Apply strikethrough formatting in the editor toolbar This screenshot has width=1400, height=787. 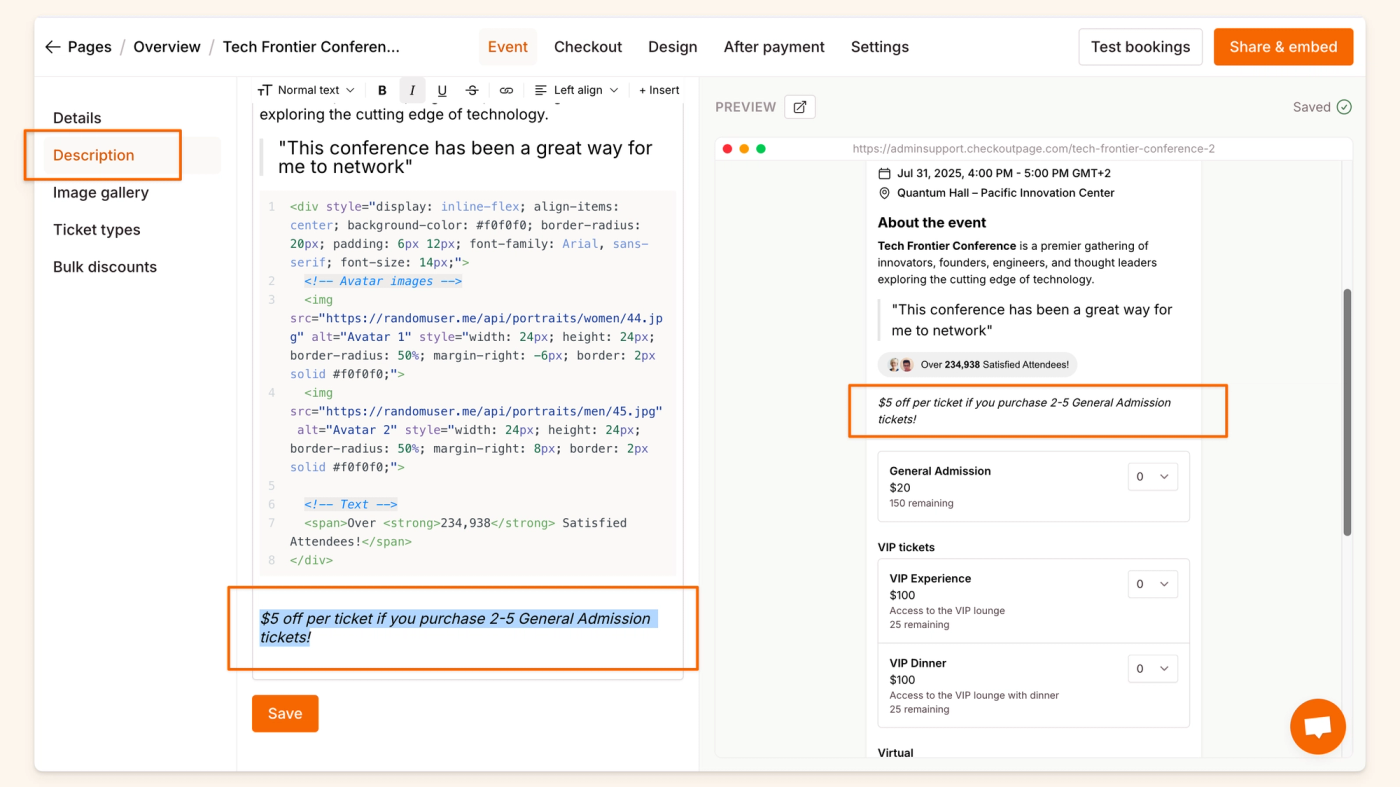(x=472, y=90)
